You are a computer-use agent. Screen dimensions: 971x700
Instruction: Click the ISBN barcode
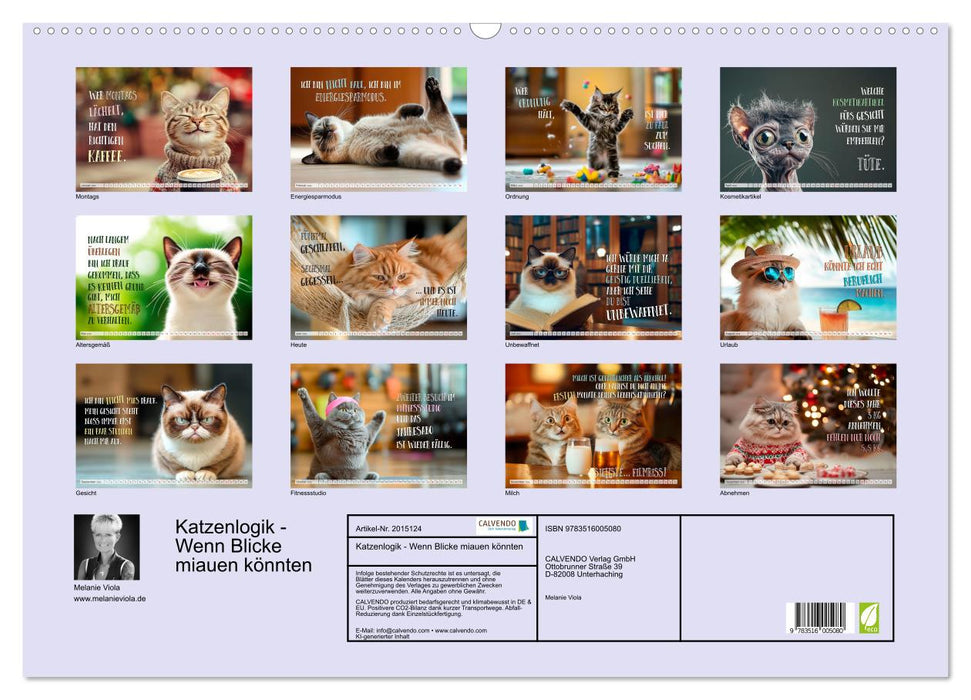click(815, 618)
